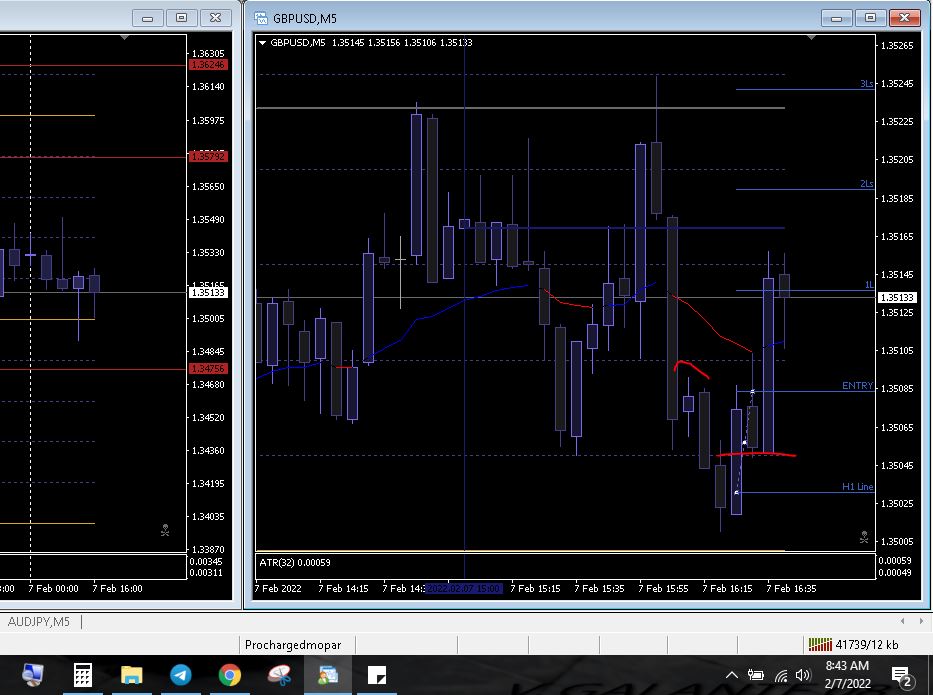The image size is (933, 695).
Task: Open Sticky Notes from the taskbar
Action: [x=377, y=676]
